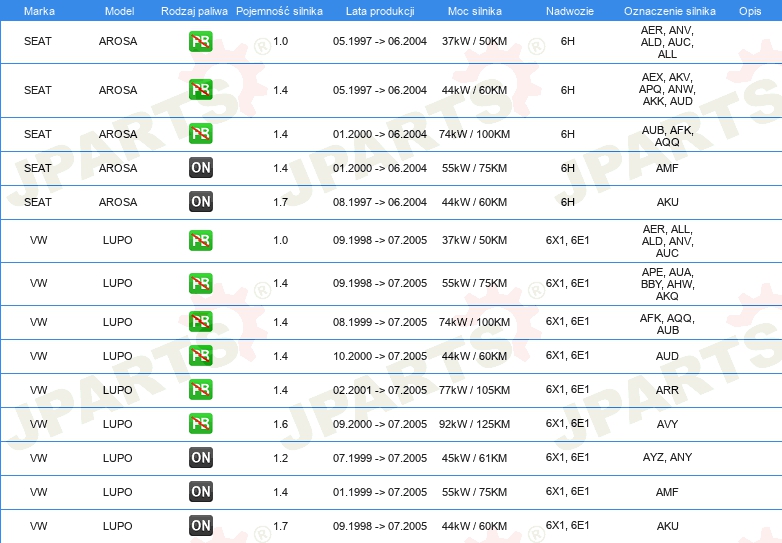Viewport: 782px width, 543px height.
Task: Click engine codes APE, AUA, BBY, AHW, AKQ
Action: click(667, 284)
